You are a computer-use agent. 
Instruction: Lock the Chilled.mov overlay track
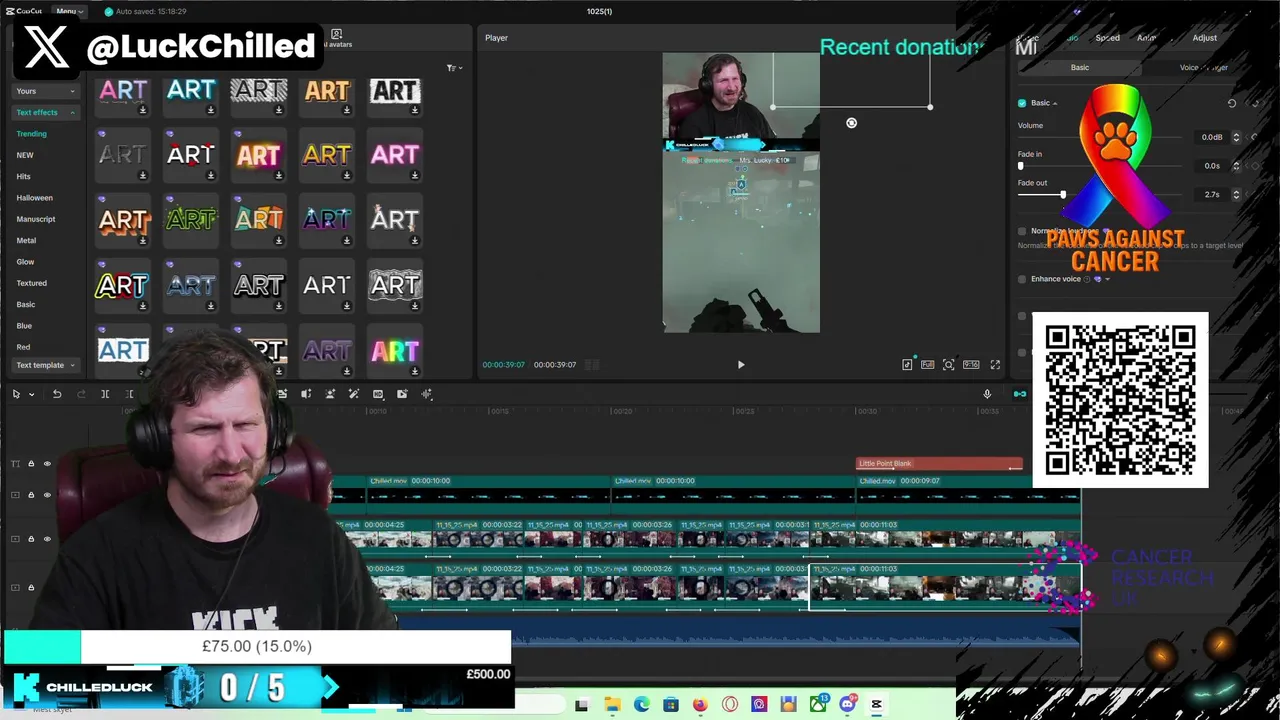pos(31,495)
